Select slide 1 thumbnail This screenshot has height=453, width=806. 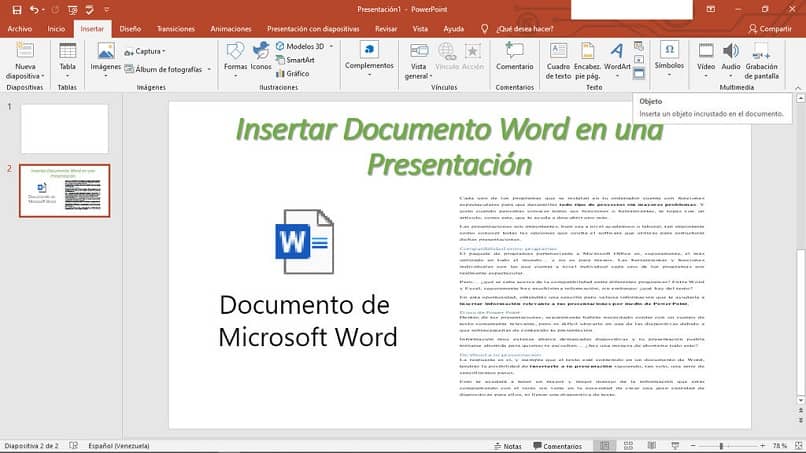[65, 129]
